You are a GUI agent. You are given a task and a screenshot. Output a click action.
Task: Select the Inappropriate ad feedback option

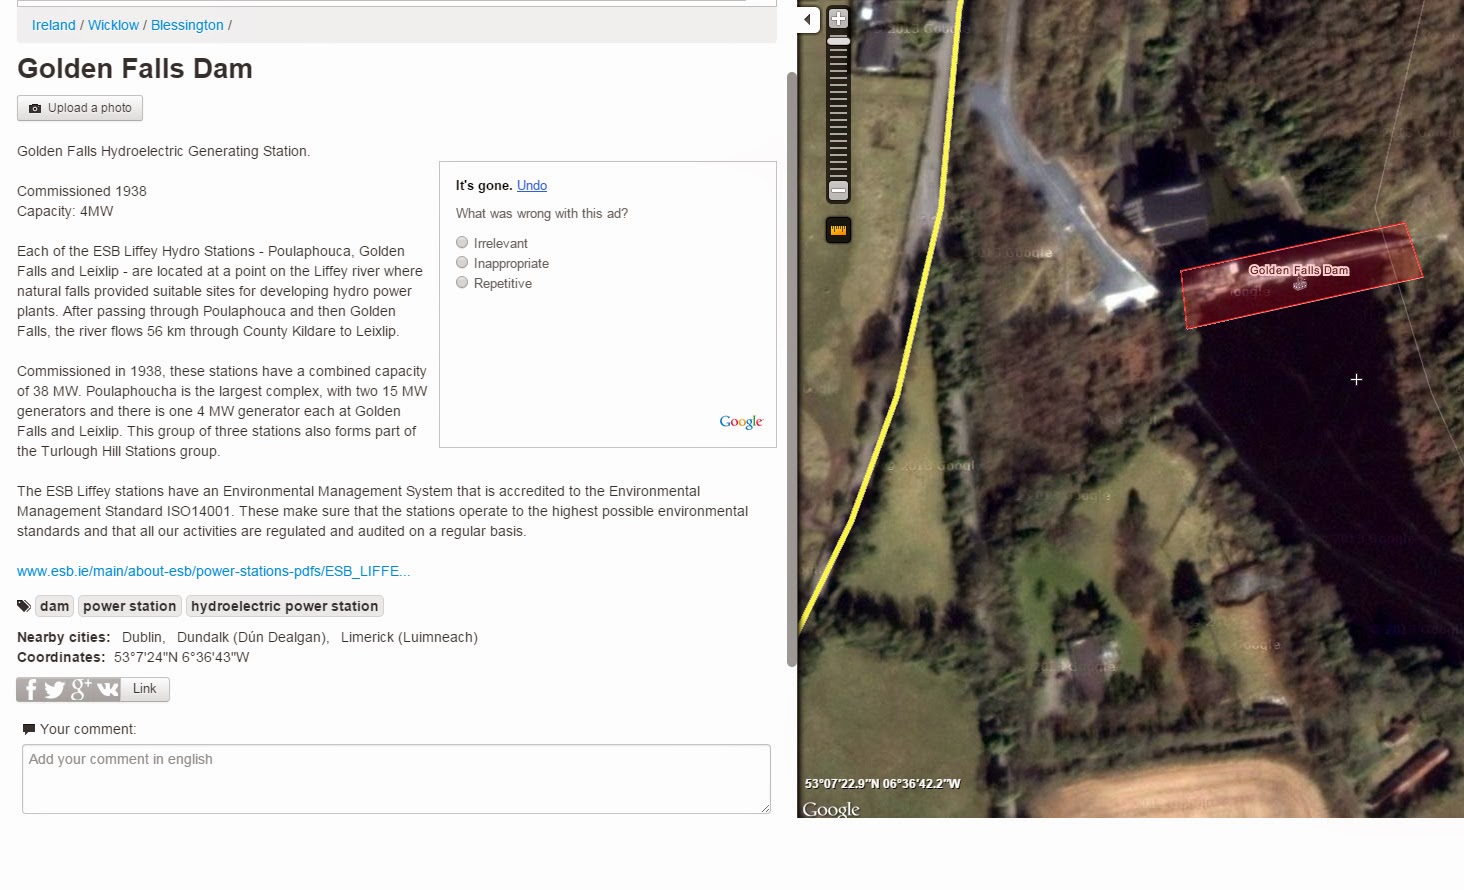click(x=462, y=262)
